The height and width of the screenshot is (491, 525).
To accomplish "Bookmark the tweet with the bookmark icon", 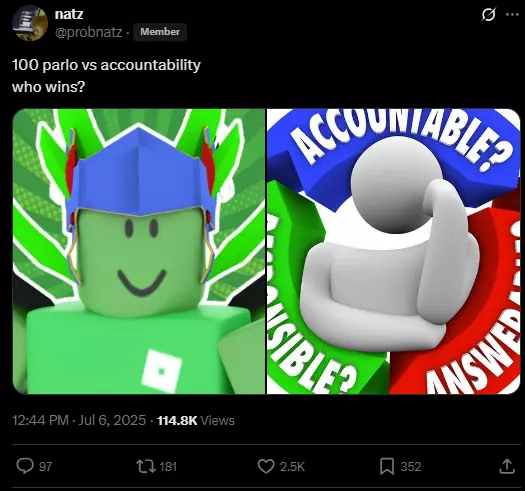I will (387, 466).
